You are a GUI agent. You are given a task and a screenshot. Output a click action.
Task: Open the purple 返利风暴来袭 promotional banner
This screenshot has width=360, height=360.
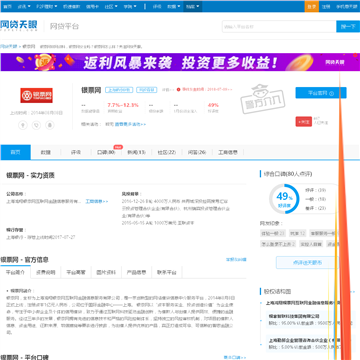click(x=180, y=62)
